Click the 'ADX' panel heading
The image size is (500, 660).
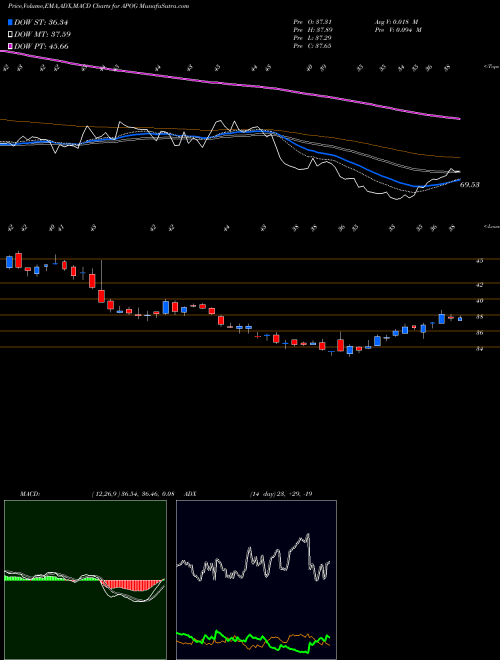click(190, 494)
